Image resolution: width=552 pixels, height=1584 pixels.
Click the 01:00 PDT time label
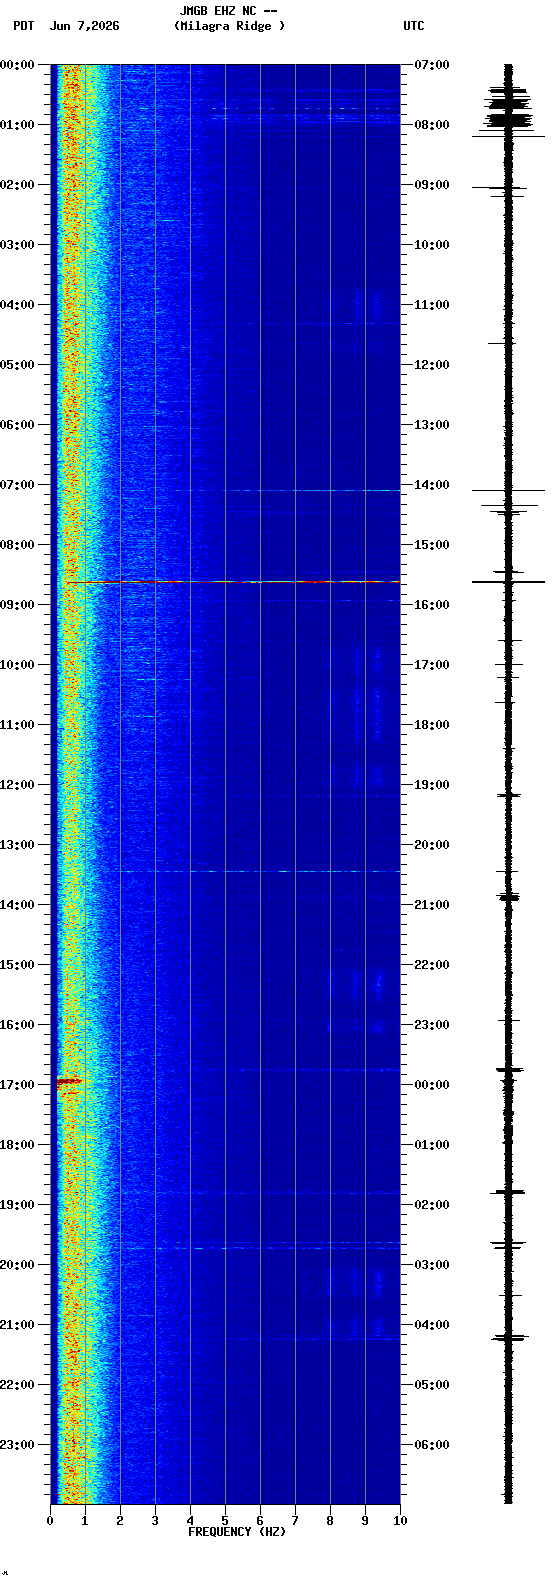17,125
